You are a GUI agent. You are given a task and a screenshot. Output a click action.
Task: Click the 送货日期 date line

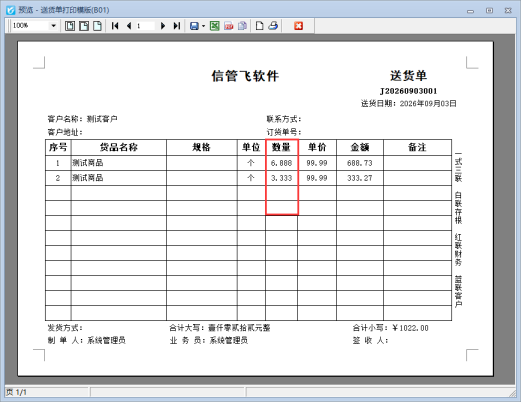[408, 103]
